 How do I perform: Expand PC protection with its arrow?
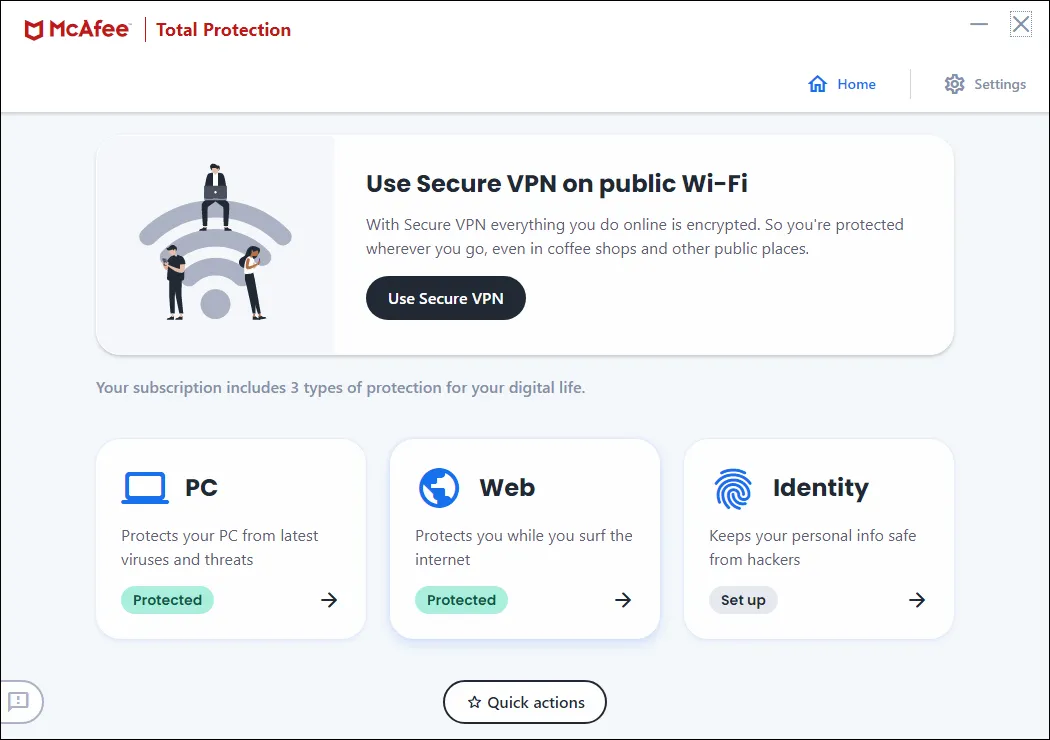coord(329,600)
